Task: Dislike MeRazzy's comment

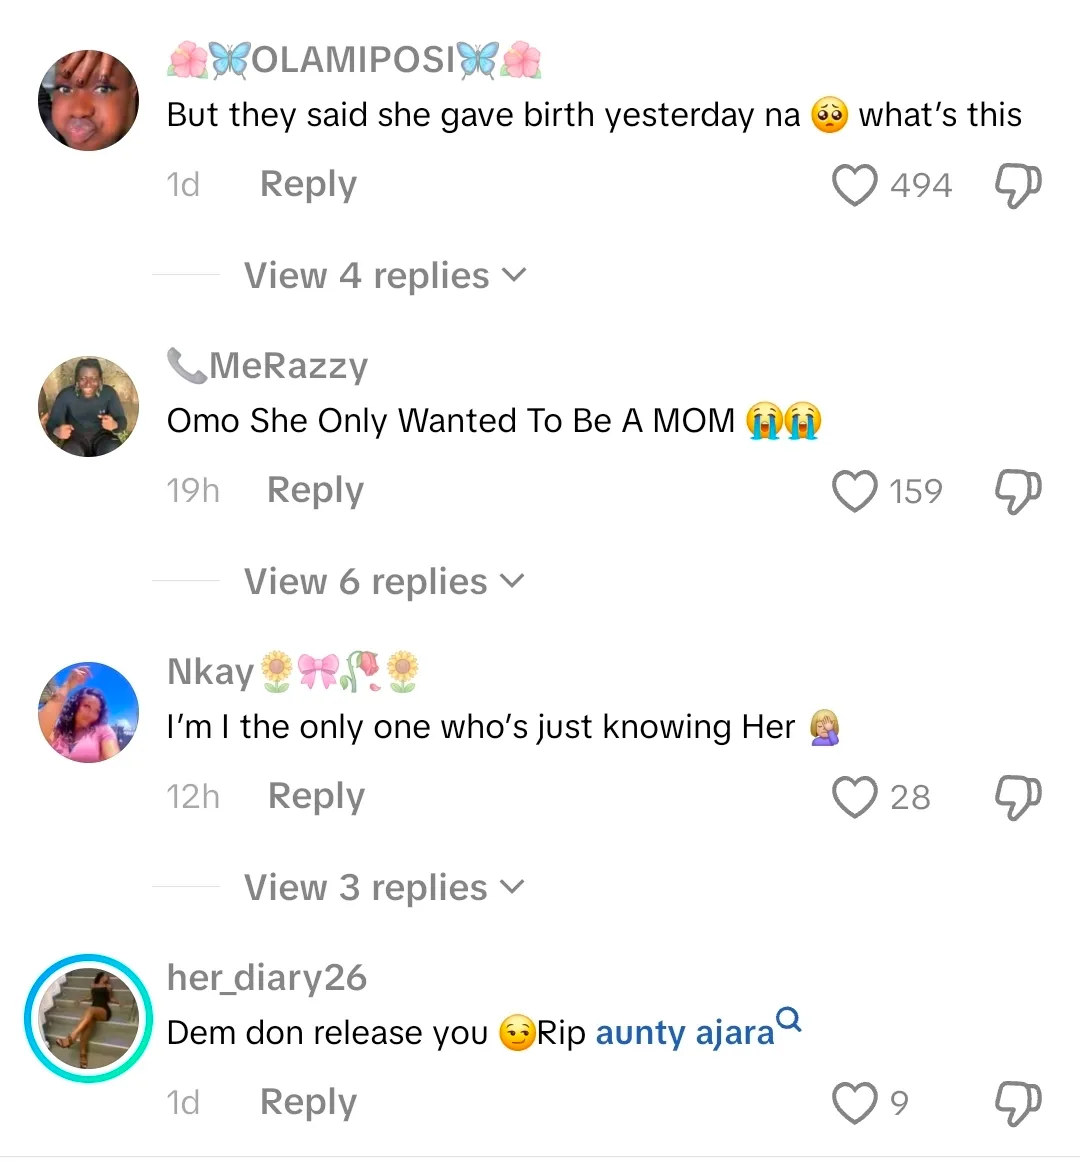Action: (x=1017, y=491)
